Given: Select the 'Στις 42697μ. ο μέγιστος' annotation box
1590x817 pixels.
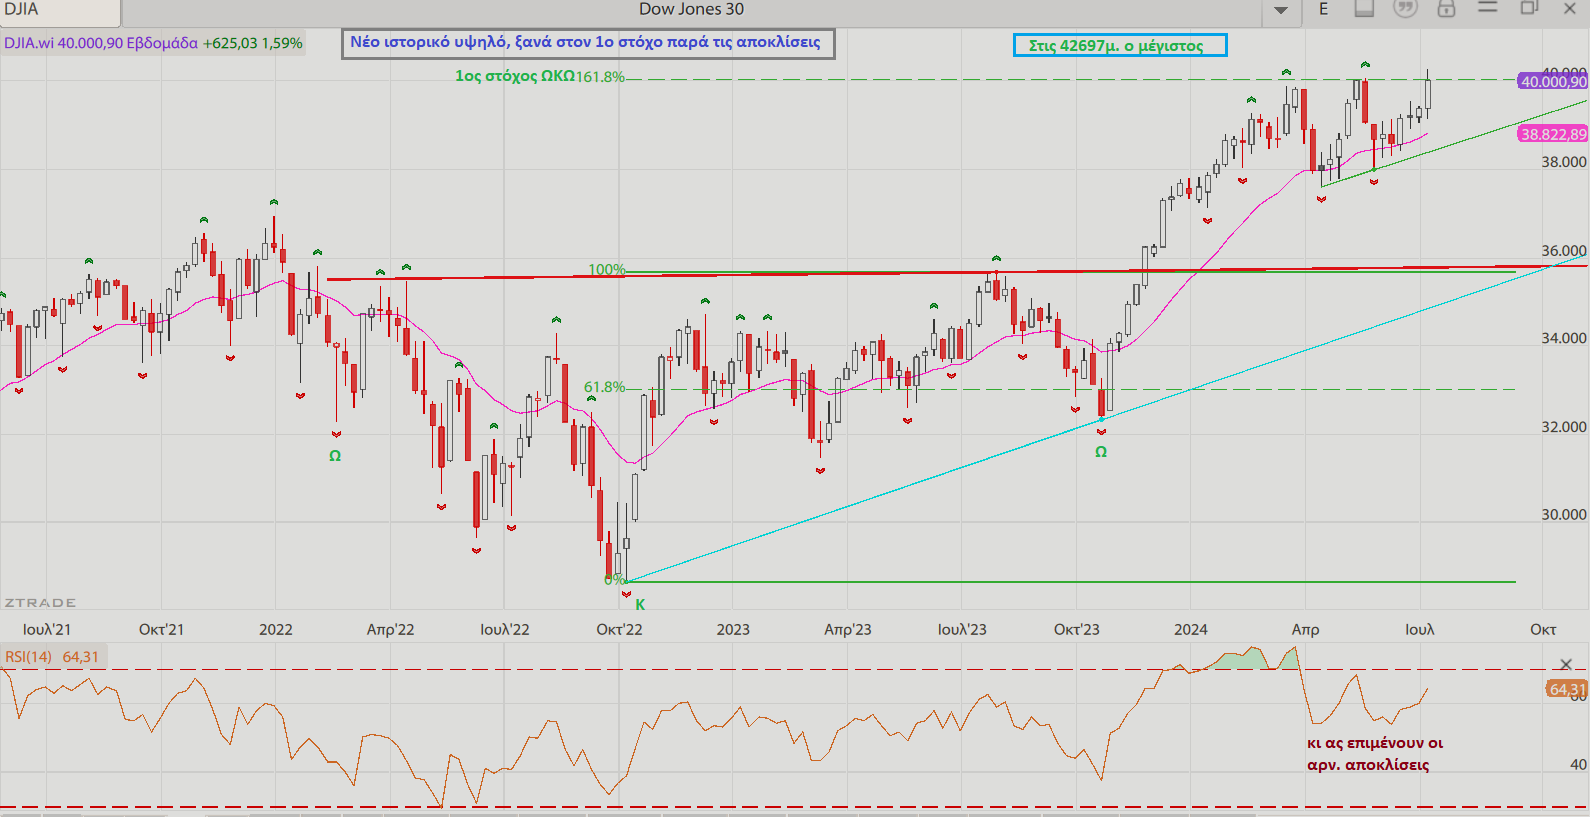Looking at the screenshot, I should (1119, 45).
